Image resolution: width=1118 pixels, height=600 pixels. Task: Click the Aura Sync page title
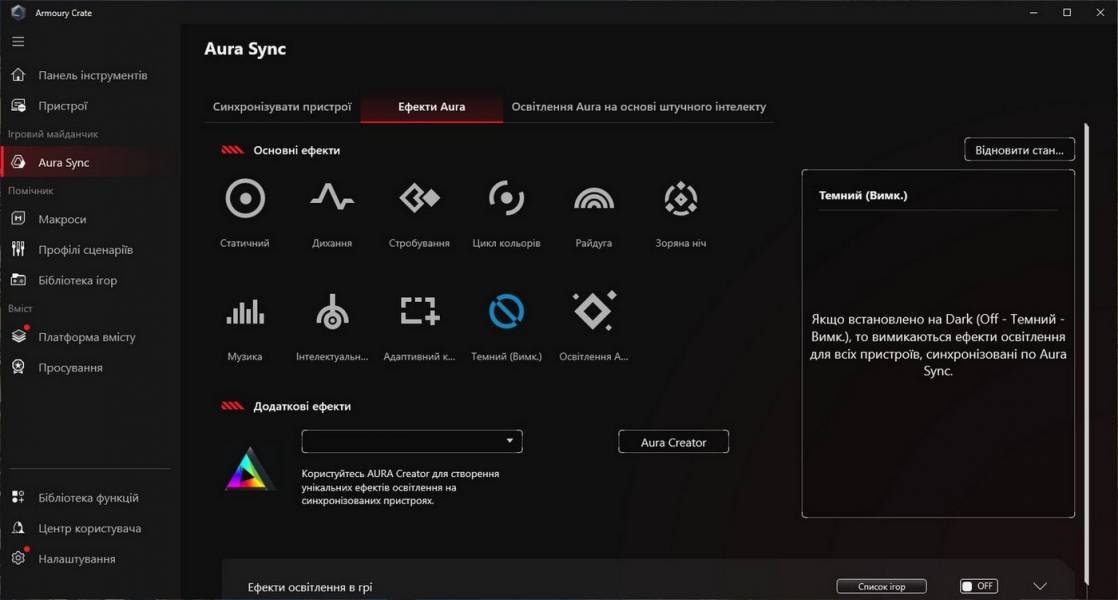point(245,48)
